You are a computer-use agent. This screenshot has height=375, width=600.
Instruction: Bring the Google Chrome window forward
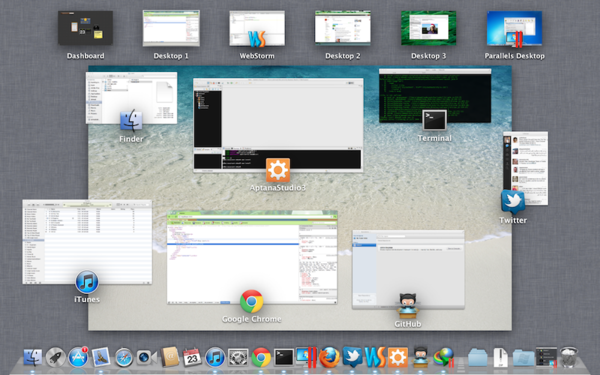pyautogui.click(x=252, y=258)
